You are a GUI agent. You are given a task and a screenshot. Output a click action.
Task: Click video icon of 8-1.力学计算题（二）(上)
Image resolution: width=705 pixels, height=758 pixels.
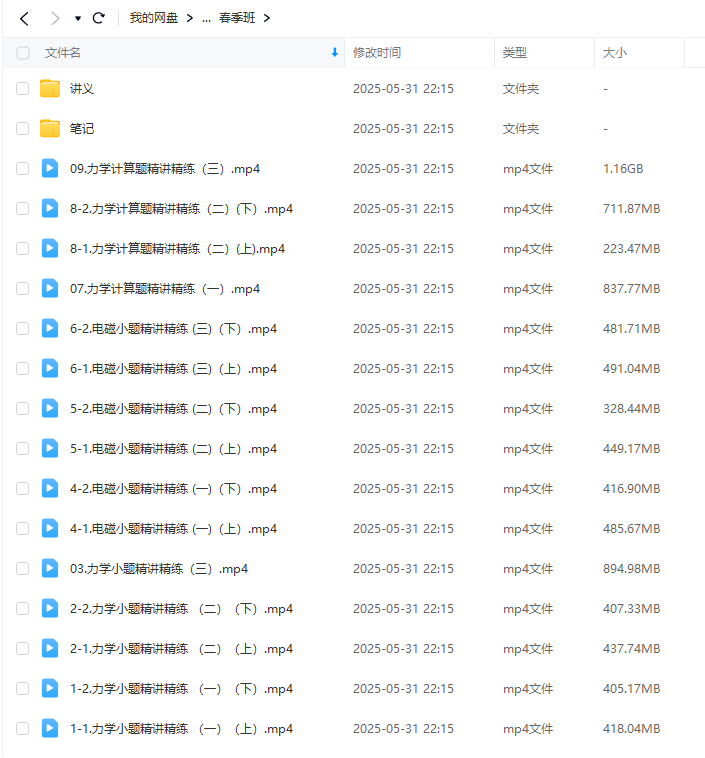click(x=50, y=248)
